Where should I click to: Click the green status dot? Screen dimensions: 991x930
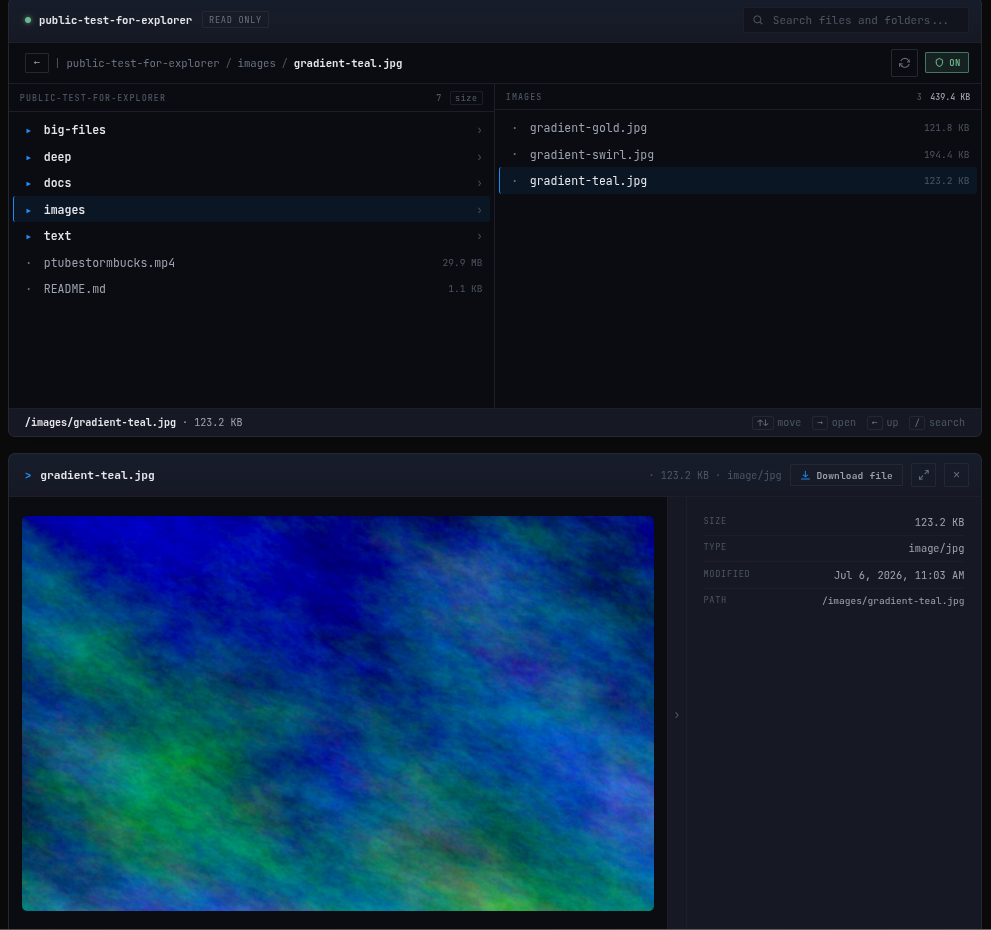(28, 20)
